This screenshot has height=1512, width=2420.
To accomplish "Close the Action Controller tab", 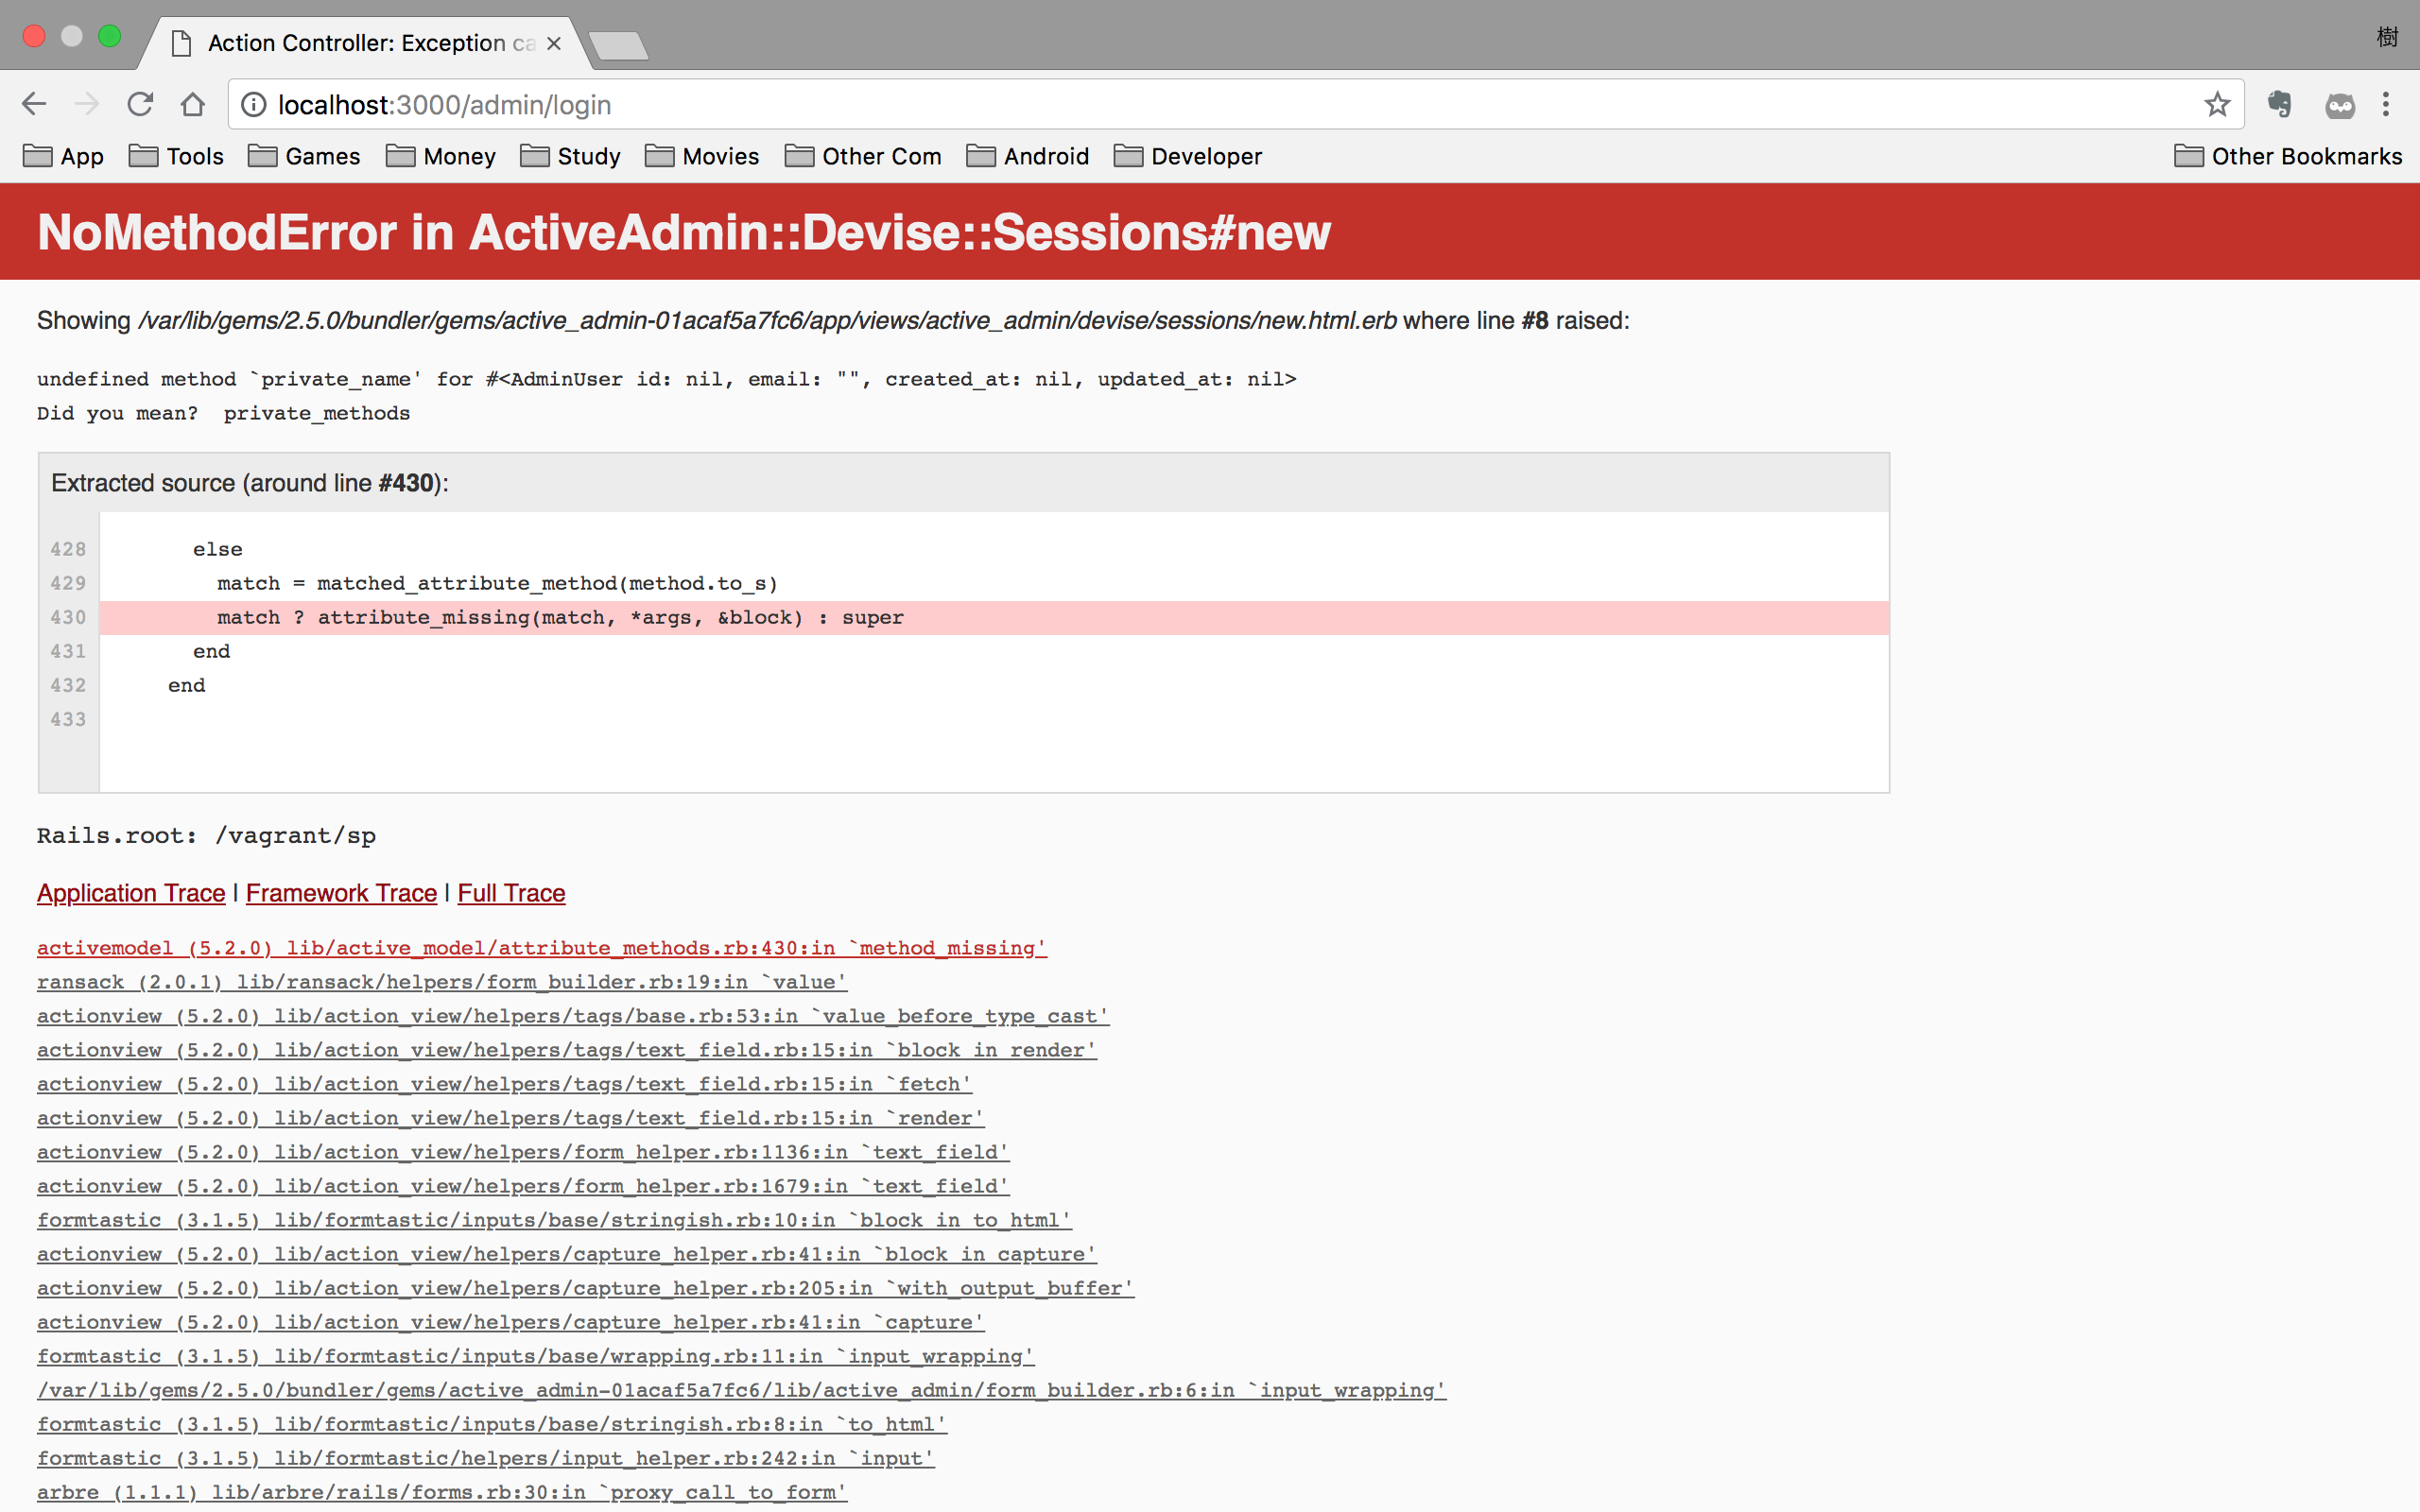I will coord(554,43).
